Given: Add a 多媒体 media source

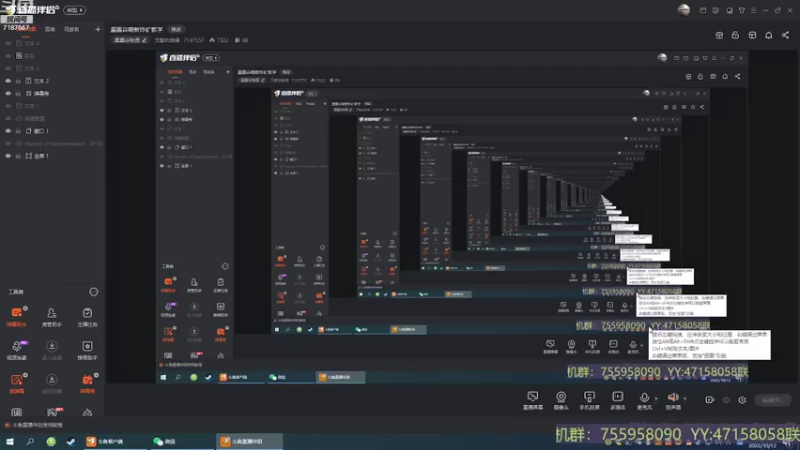Looking at the screenshot, I should click(x=617, y=401).
